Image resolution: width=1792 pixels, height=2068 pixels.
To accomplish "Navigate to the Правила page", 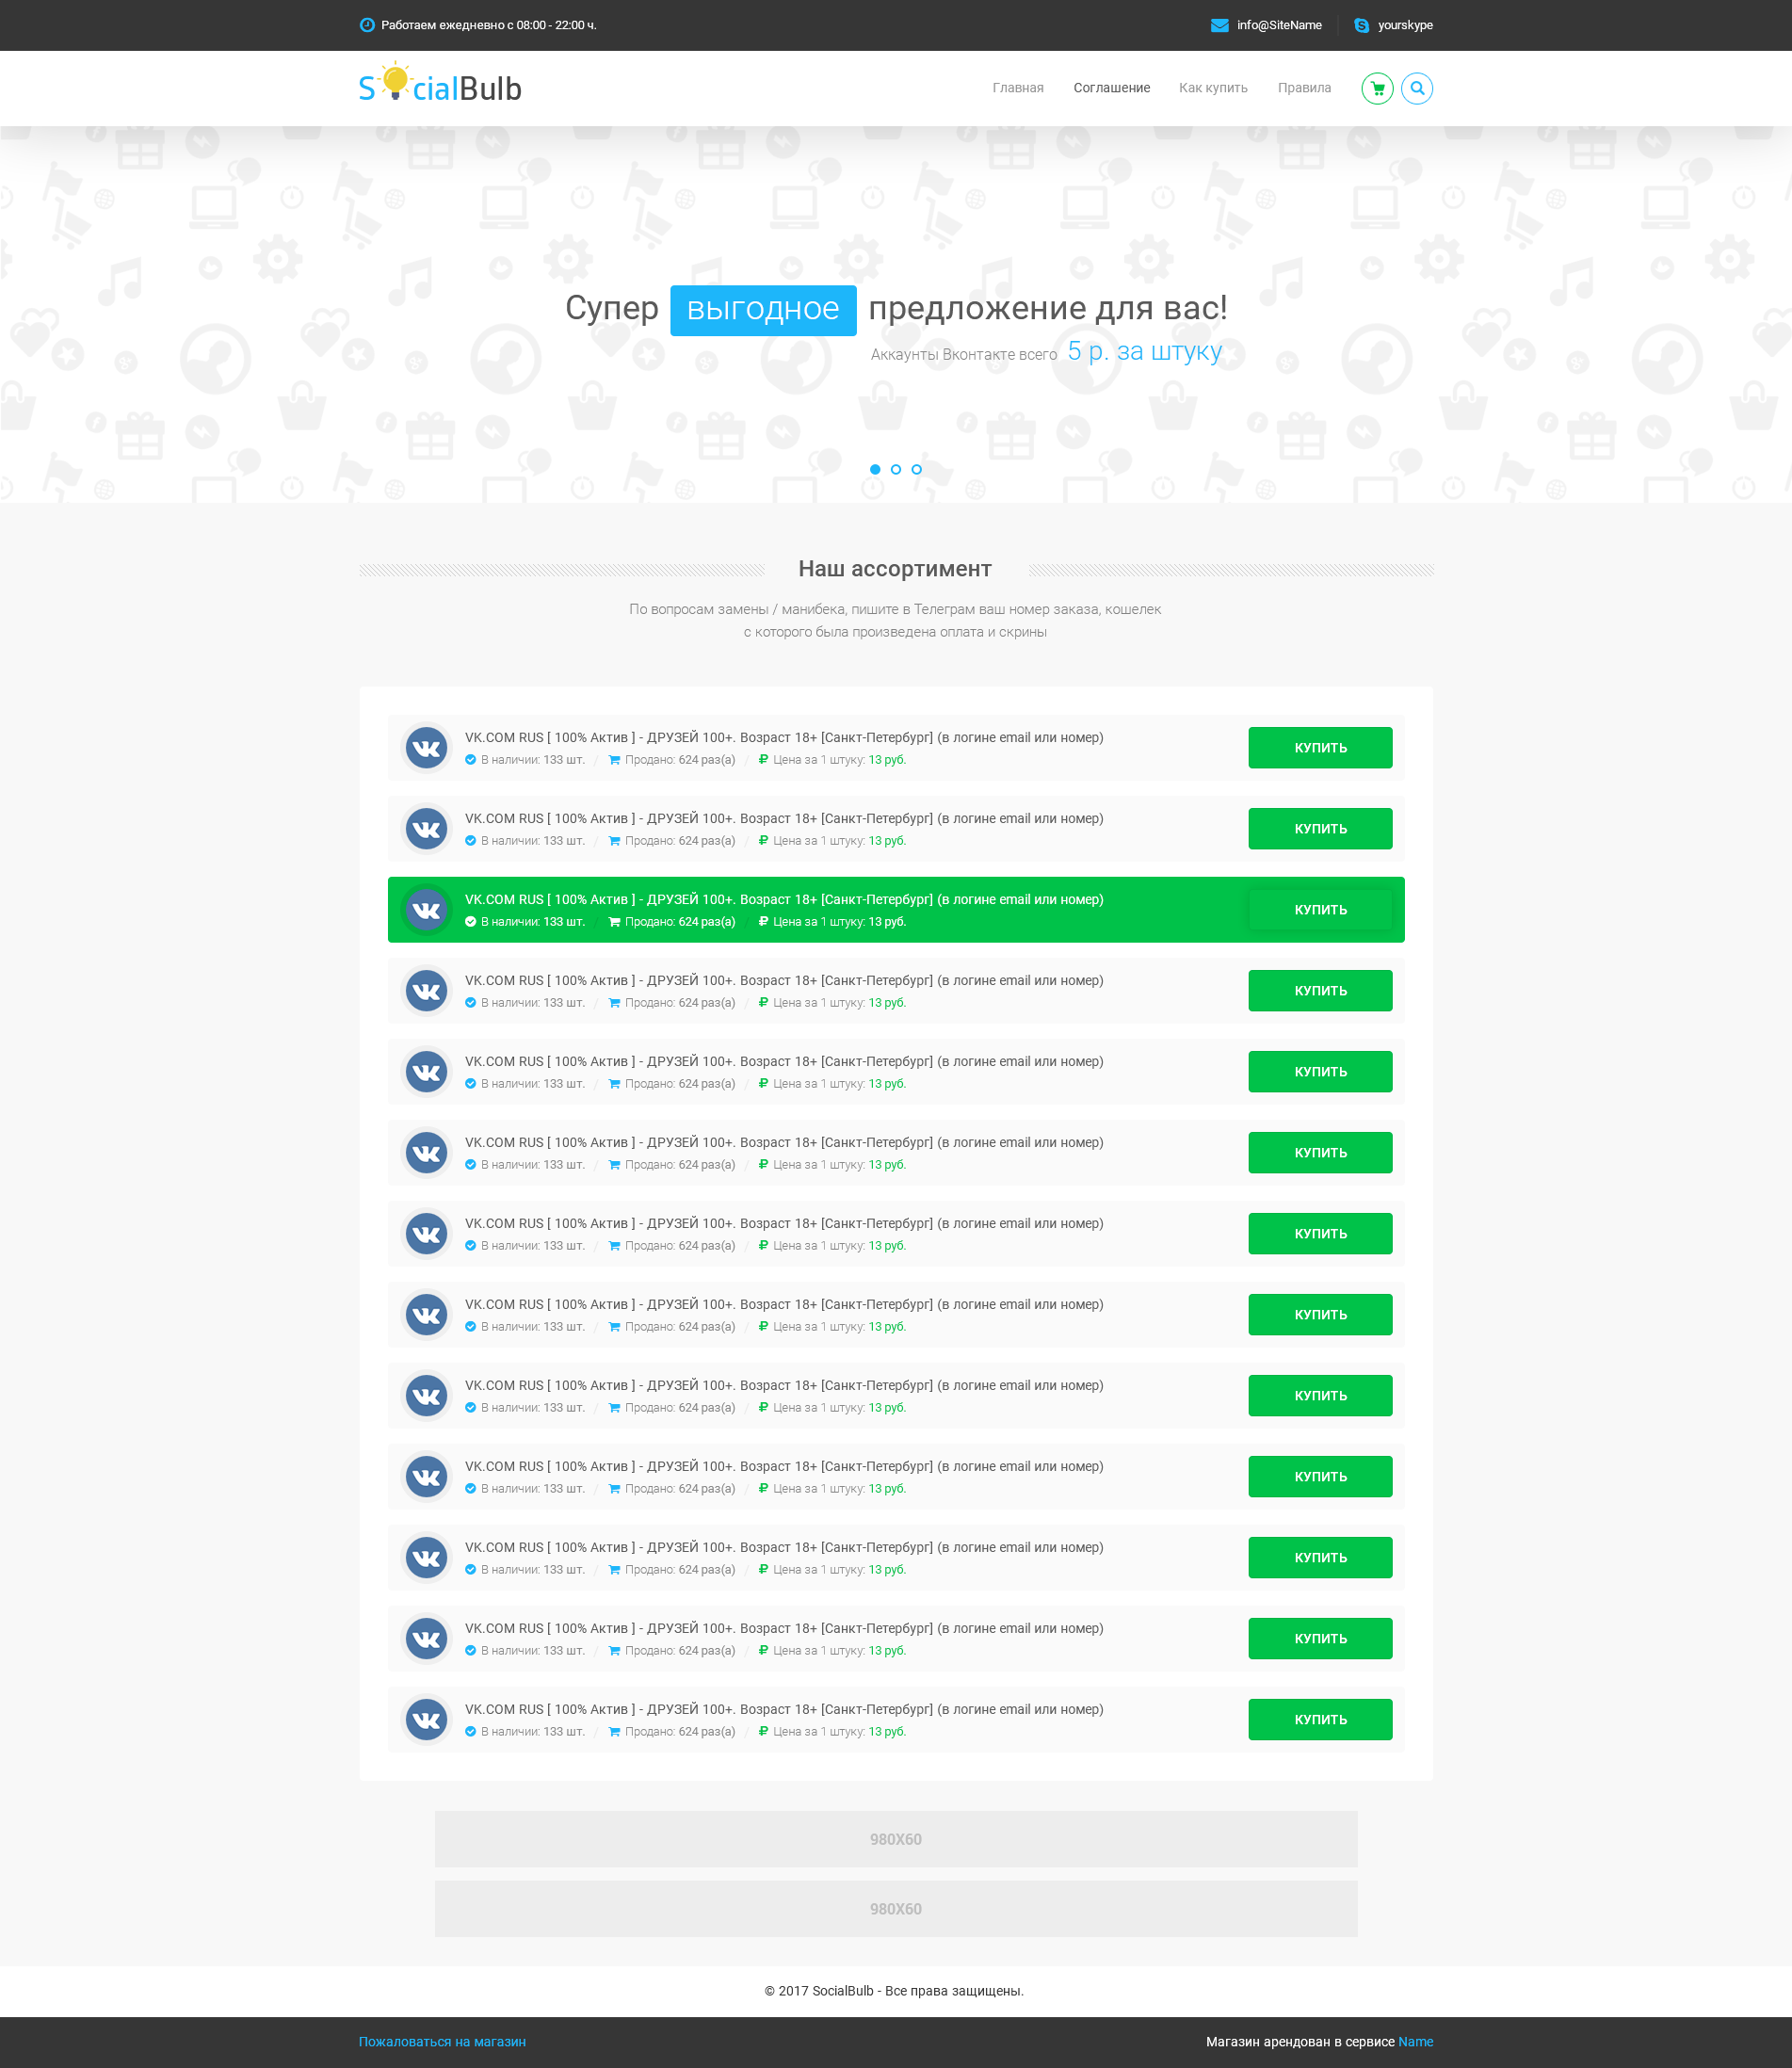I will [x=1304, y=88].
